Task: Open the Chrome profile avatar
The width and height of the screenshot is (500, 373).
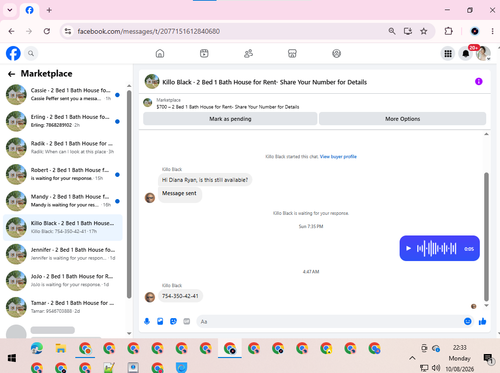Action: [475, 31]
